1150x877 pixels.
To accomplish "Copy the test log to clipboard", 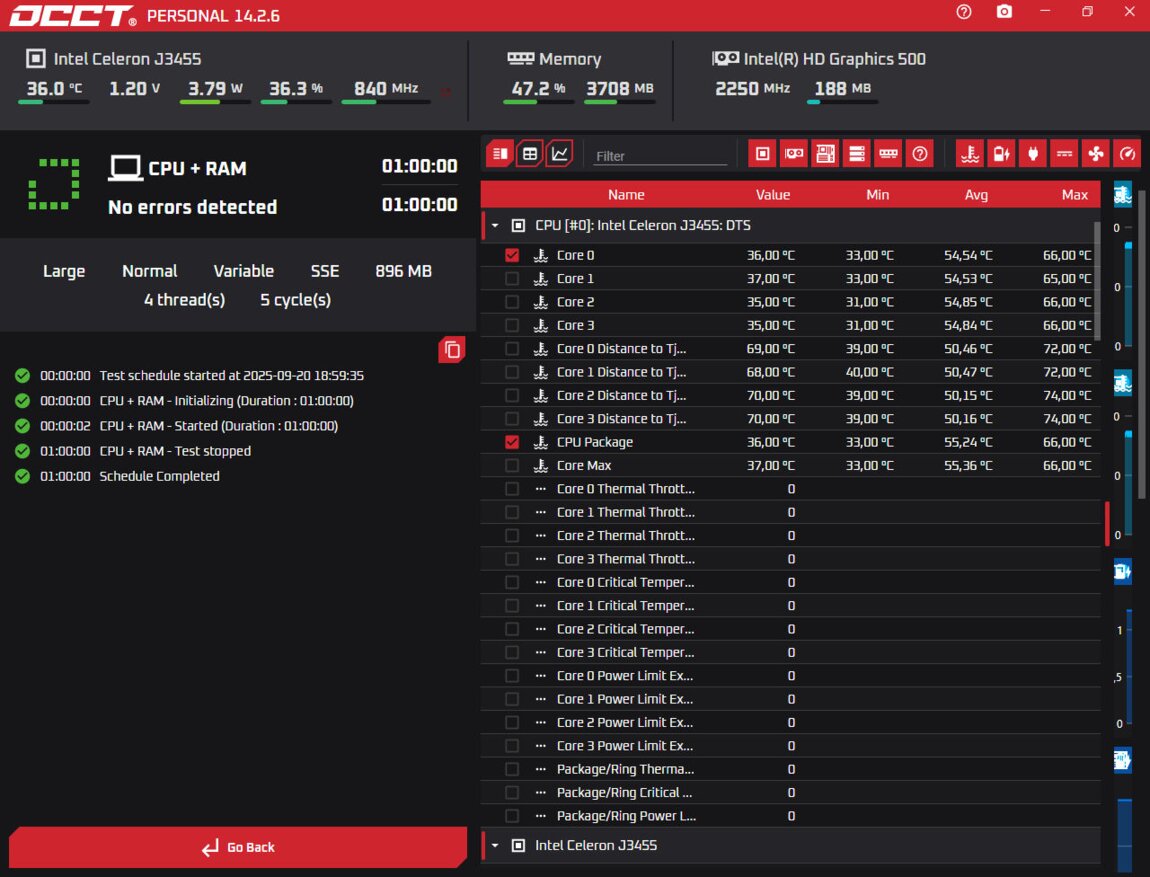I will click(x=452, y=349).
